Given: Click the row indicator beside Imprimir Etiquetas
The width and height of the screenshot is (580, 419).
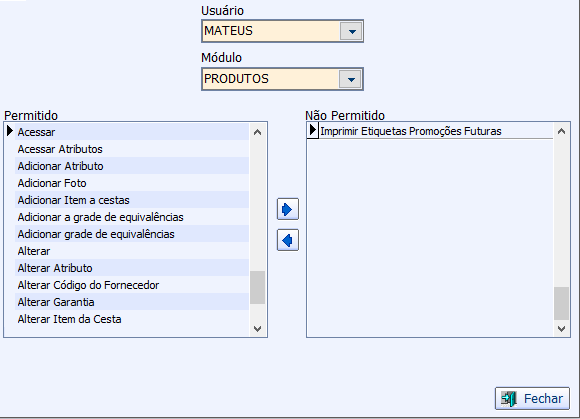Looking at the screenshot, I should 313,131.
